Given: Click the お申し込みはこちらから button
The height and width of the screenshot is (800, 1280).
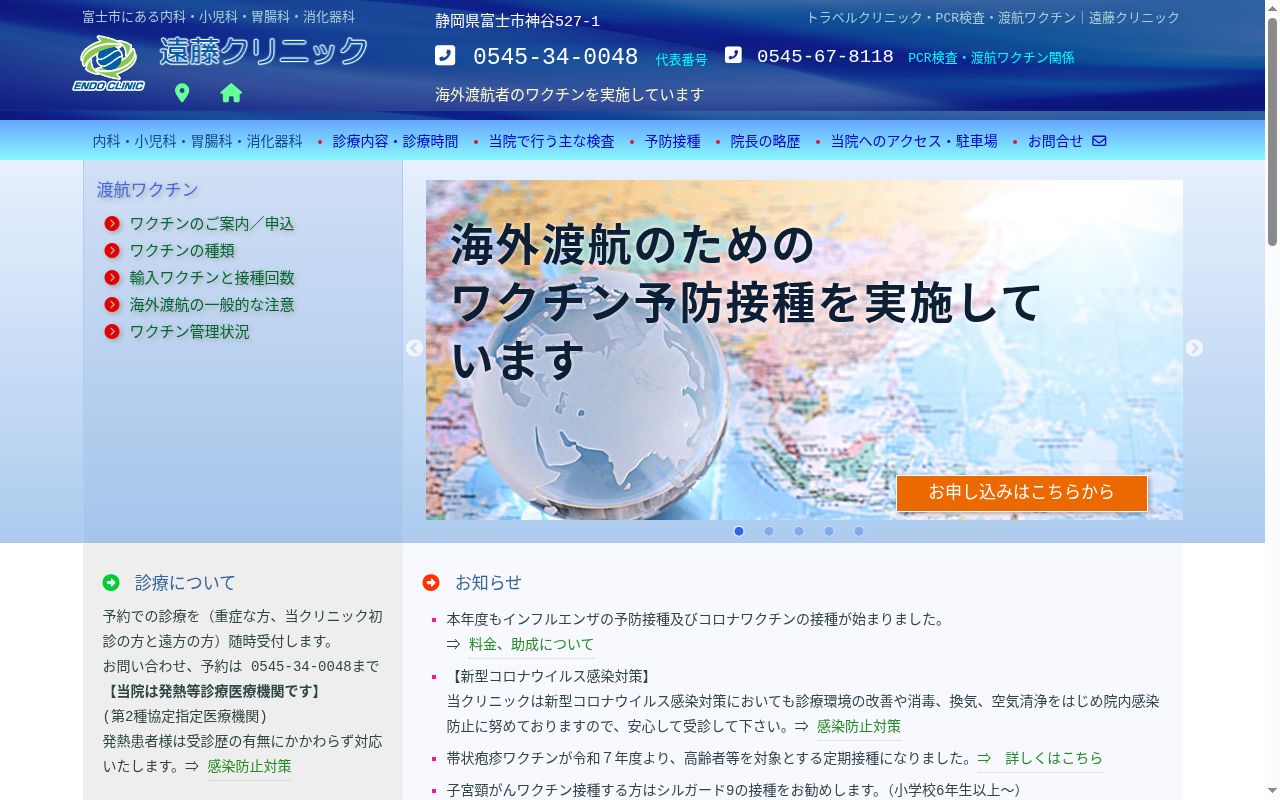Looking at the screenshot, I should pos(1021,492).
